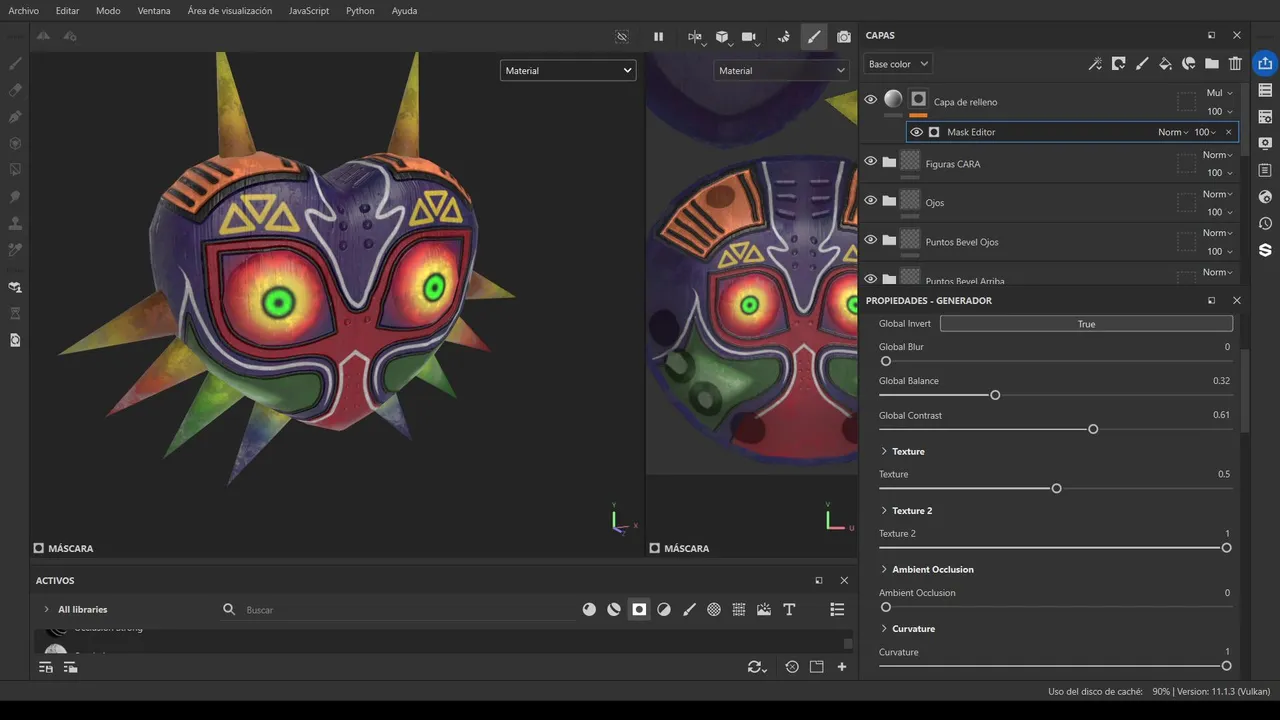1280x720 pixels.
Task: Open the Ventana menu
Action: tap(154, 11)
